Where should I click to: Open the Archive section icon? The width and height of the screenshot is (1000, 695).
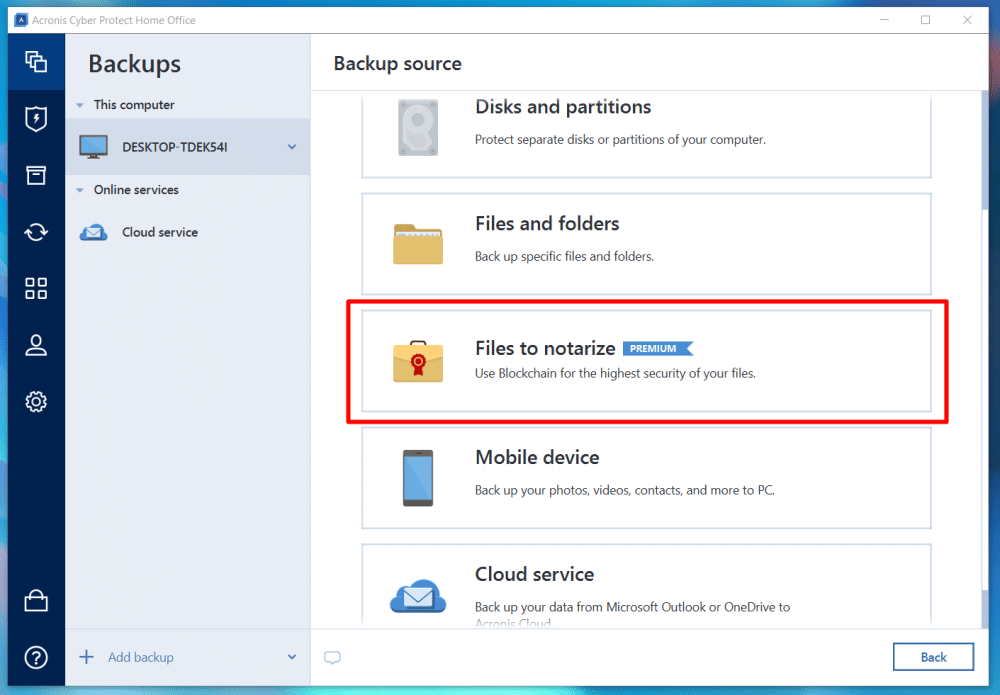(36, 176)
